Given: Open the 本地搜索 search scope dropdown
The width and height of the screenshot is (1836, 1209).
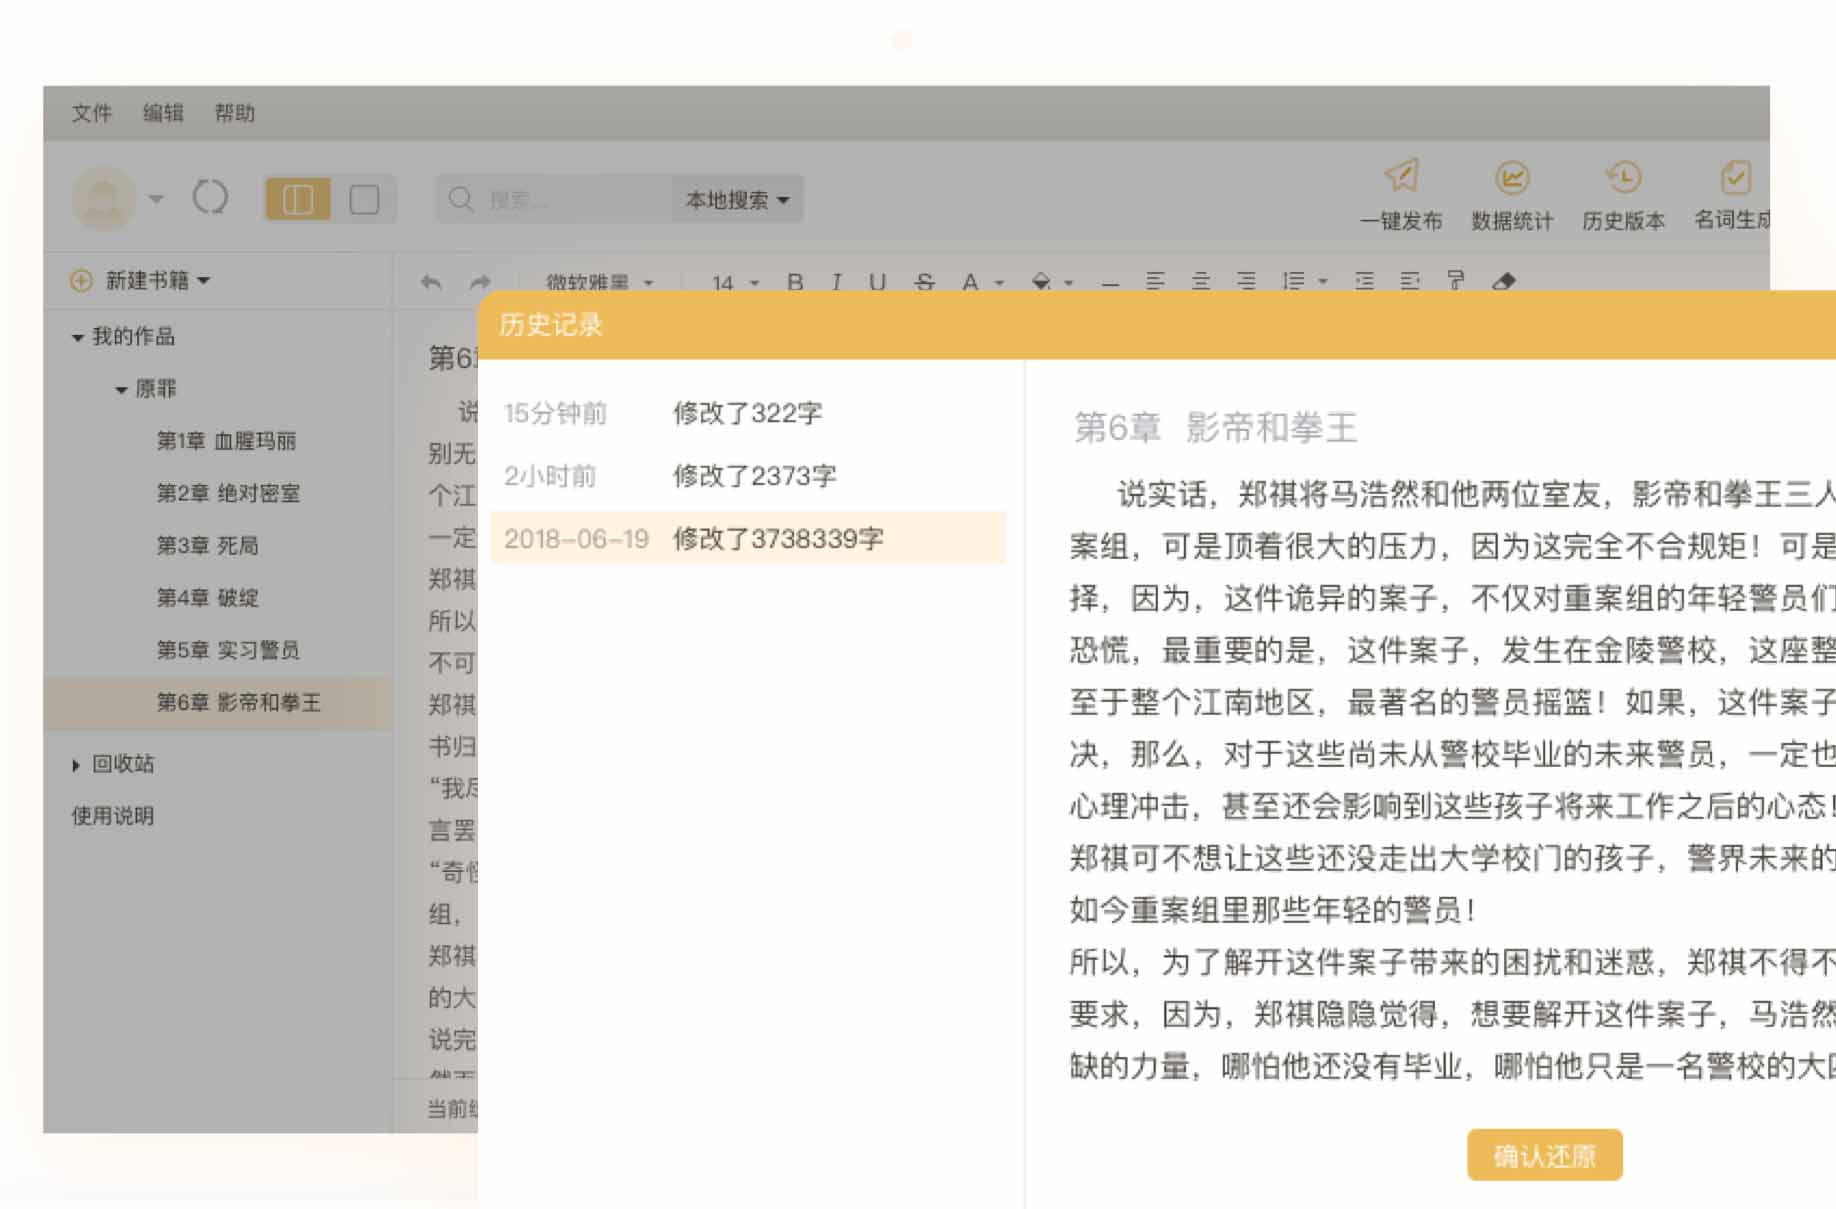Looking at the screenshot, I should (737, 200).
